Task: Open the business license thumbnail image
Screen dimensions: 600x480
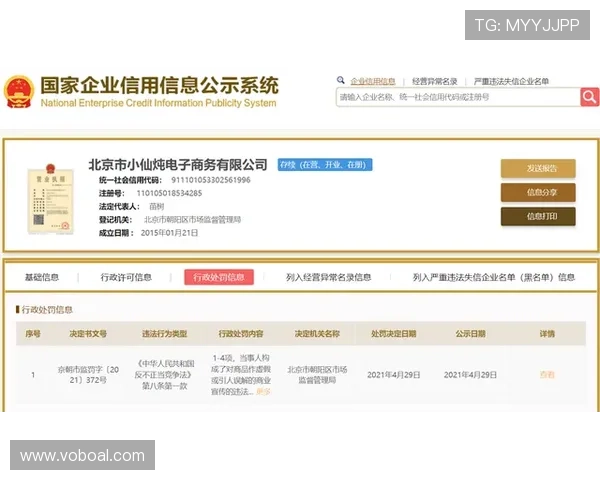Action: [50, 198]
